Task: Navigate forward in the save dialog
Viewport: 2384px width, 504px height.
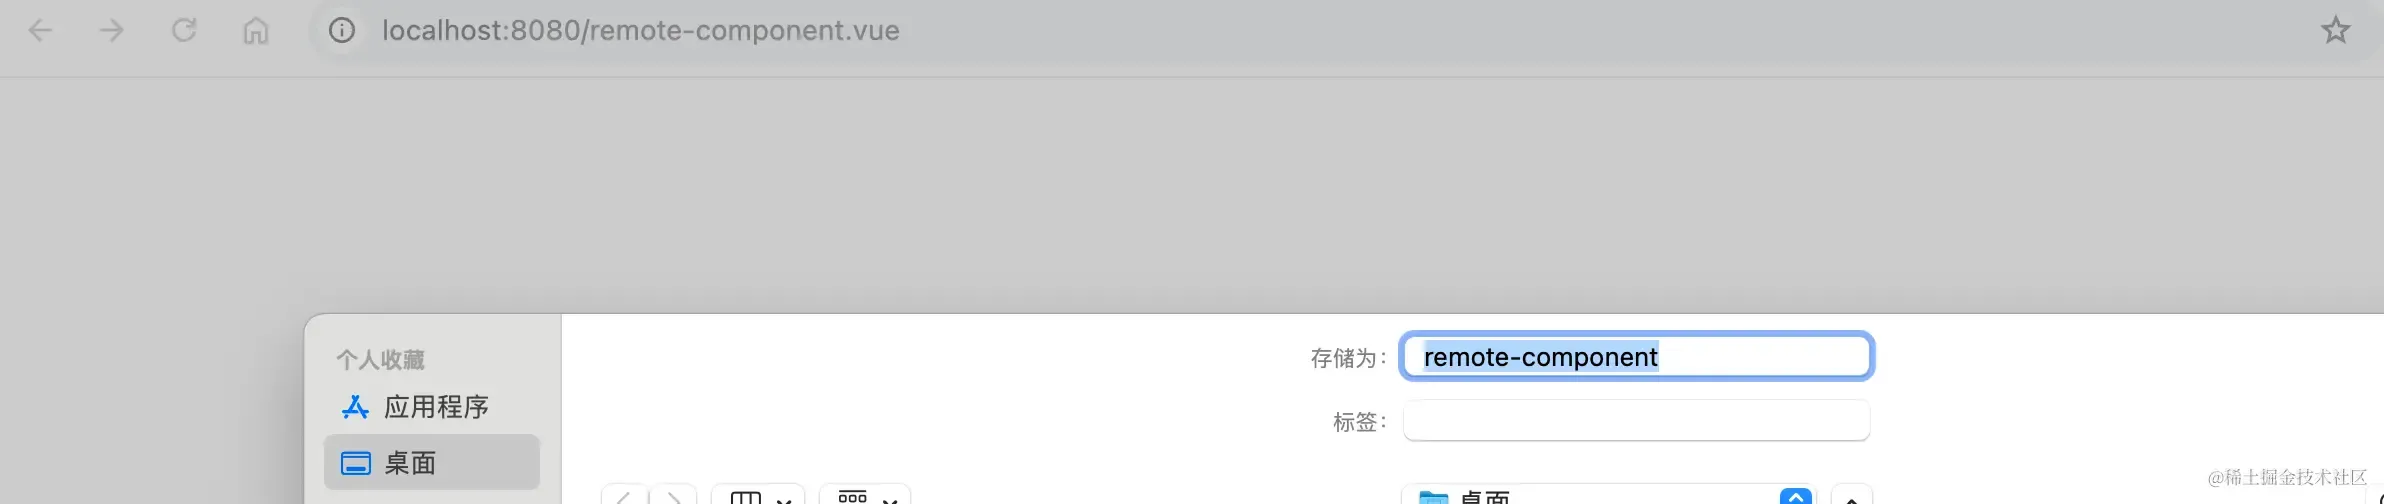Action: point(673,496)
